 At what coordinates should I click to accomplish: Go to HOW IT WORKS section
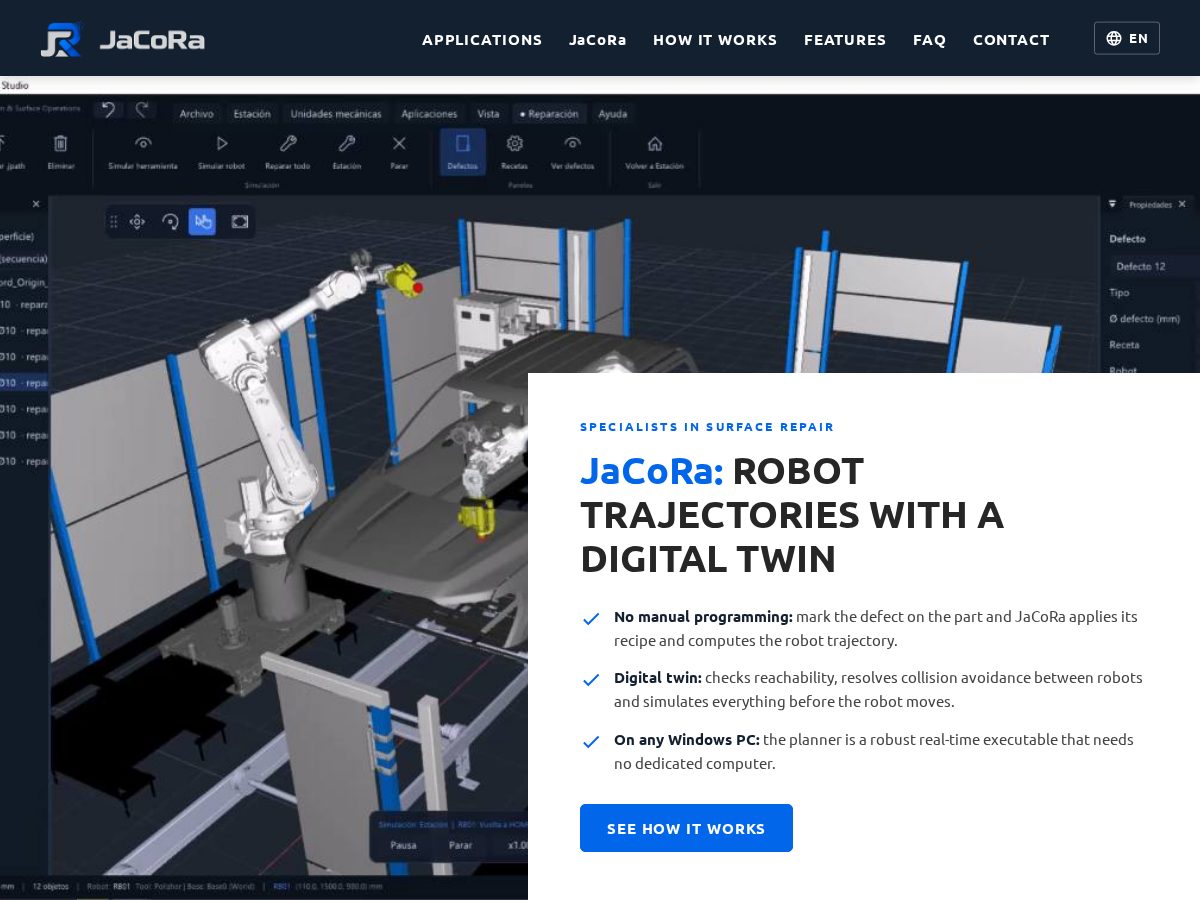pyautogui.click(x=715, y=40)
